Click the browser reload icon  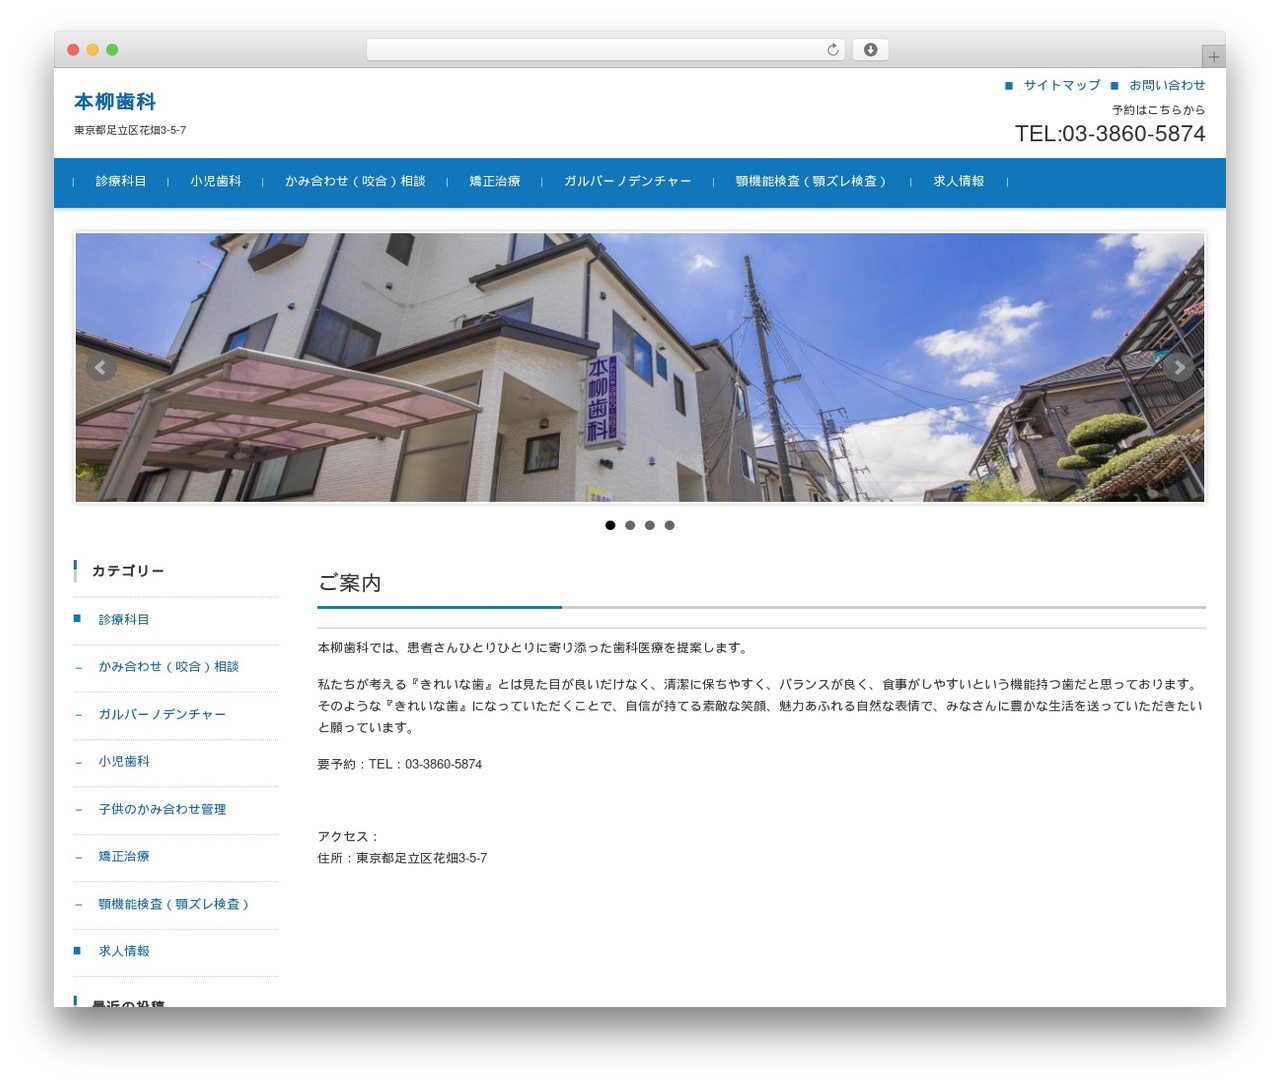pyautogui.click(x=832, y=50)
